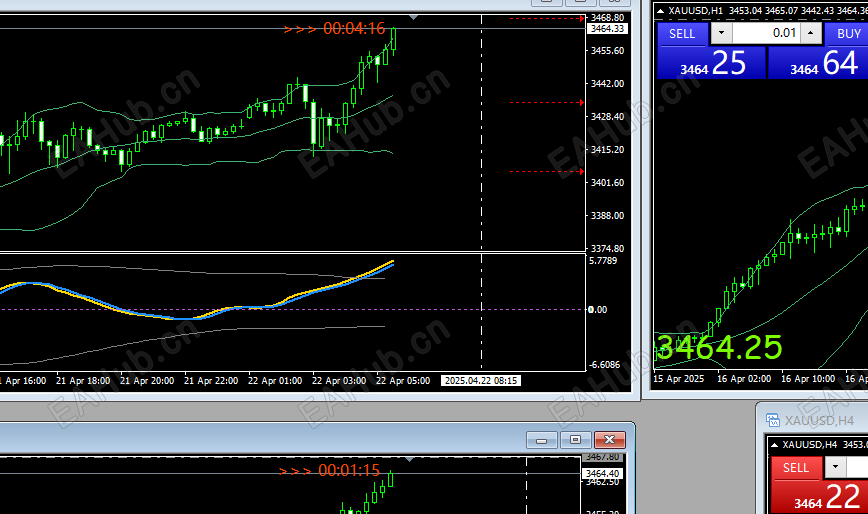Click the sell price 3464 25 tile
This screenshot has width=868, height=514.
pyautogui.click(x=711, y=63)
